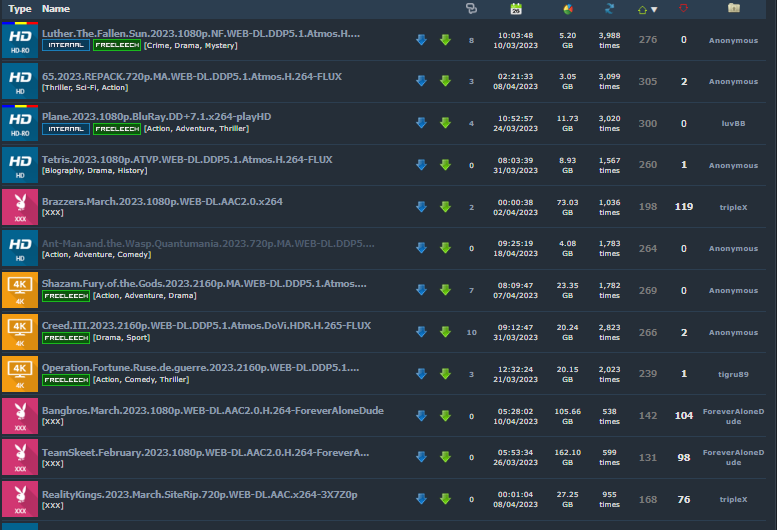
Task: Click blue download arrow for Ant-Man Quantumania
Action: tap(422, 248)
